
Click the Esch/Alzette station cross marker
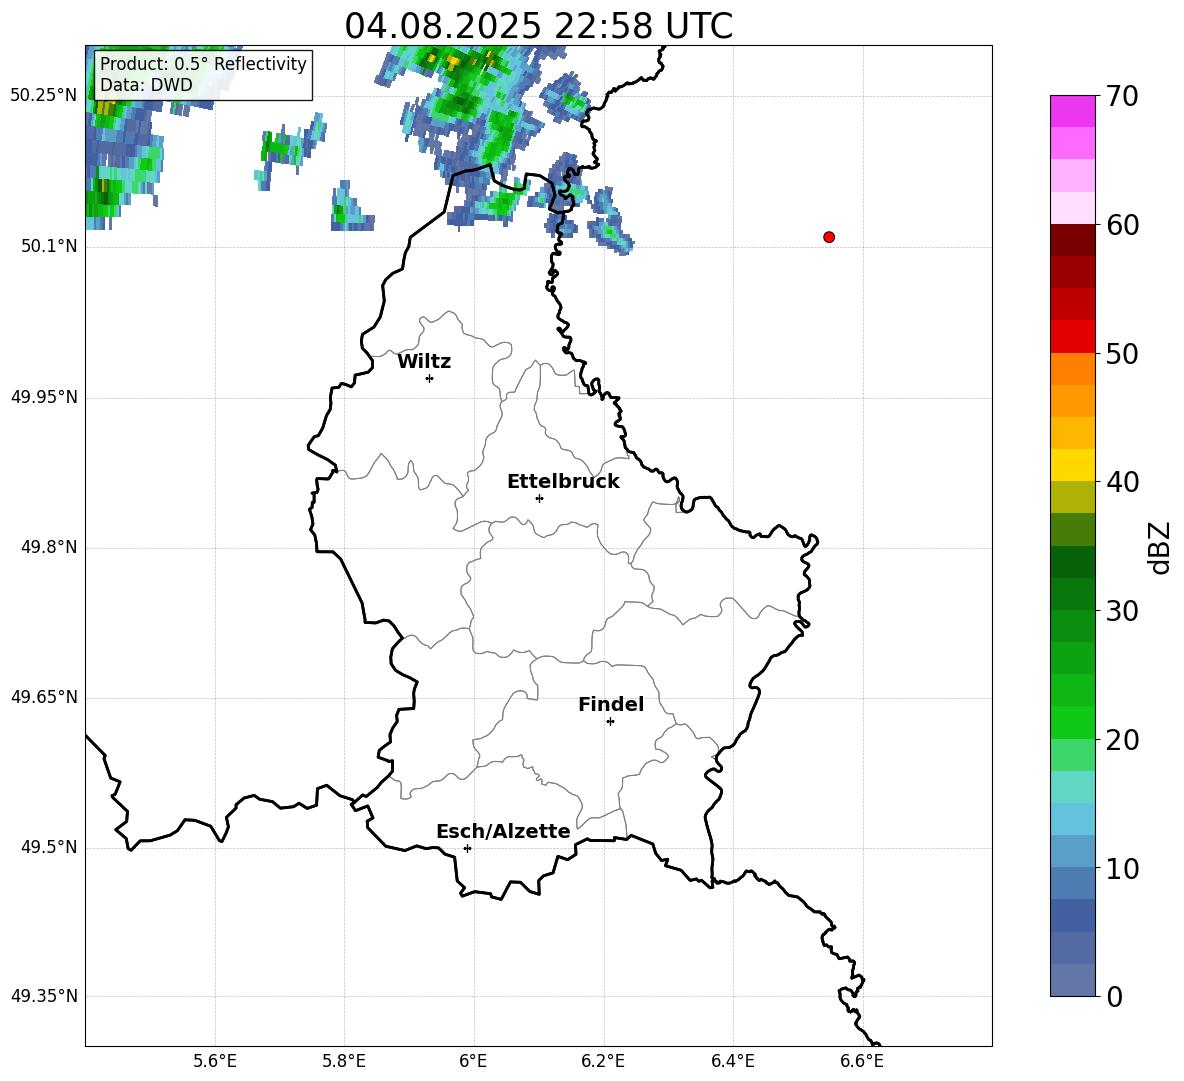[467, 848]
